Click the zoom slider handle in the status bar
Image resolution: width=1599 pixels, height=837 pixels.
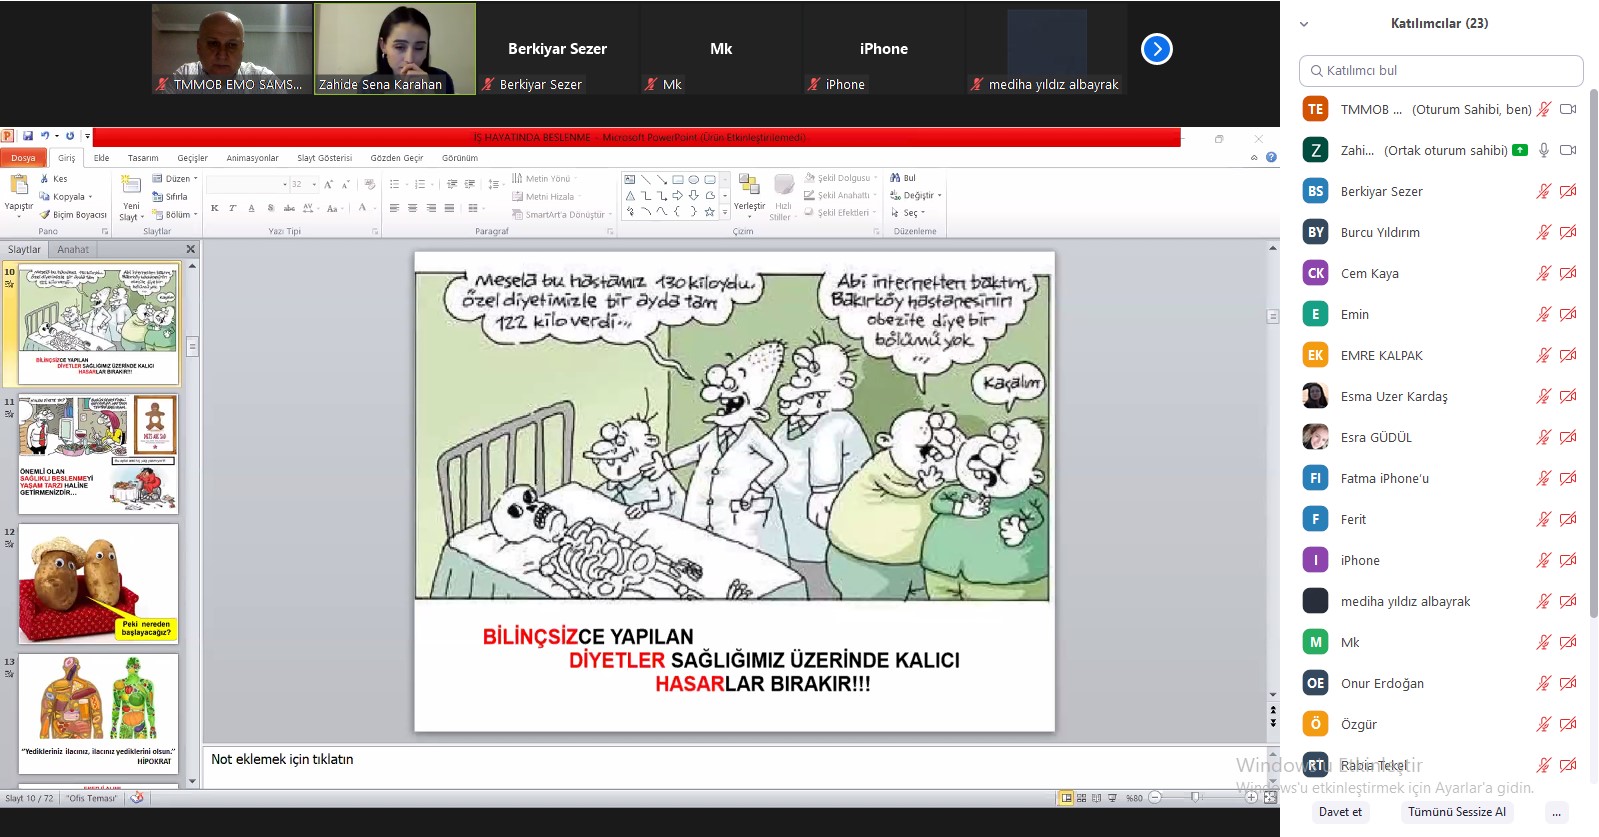(1194, 798)
